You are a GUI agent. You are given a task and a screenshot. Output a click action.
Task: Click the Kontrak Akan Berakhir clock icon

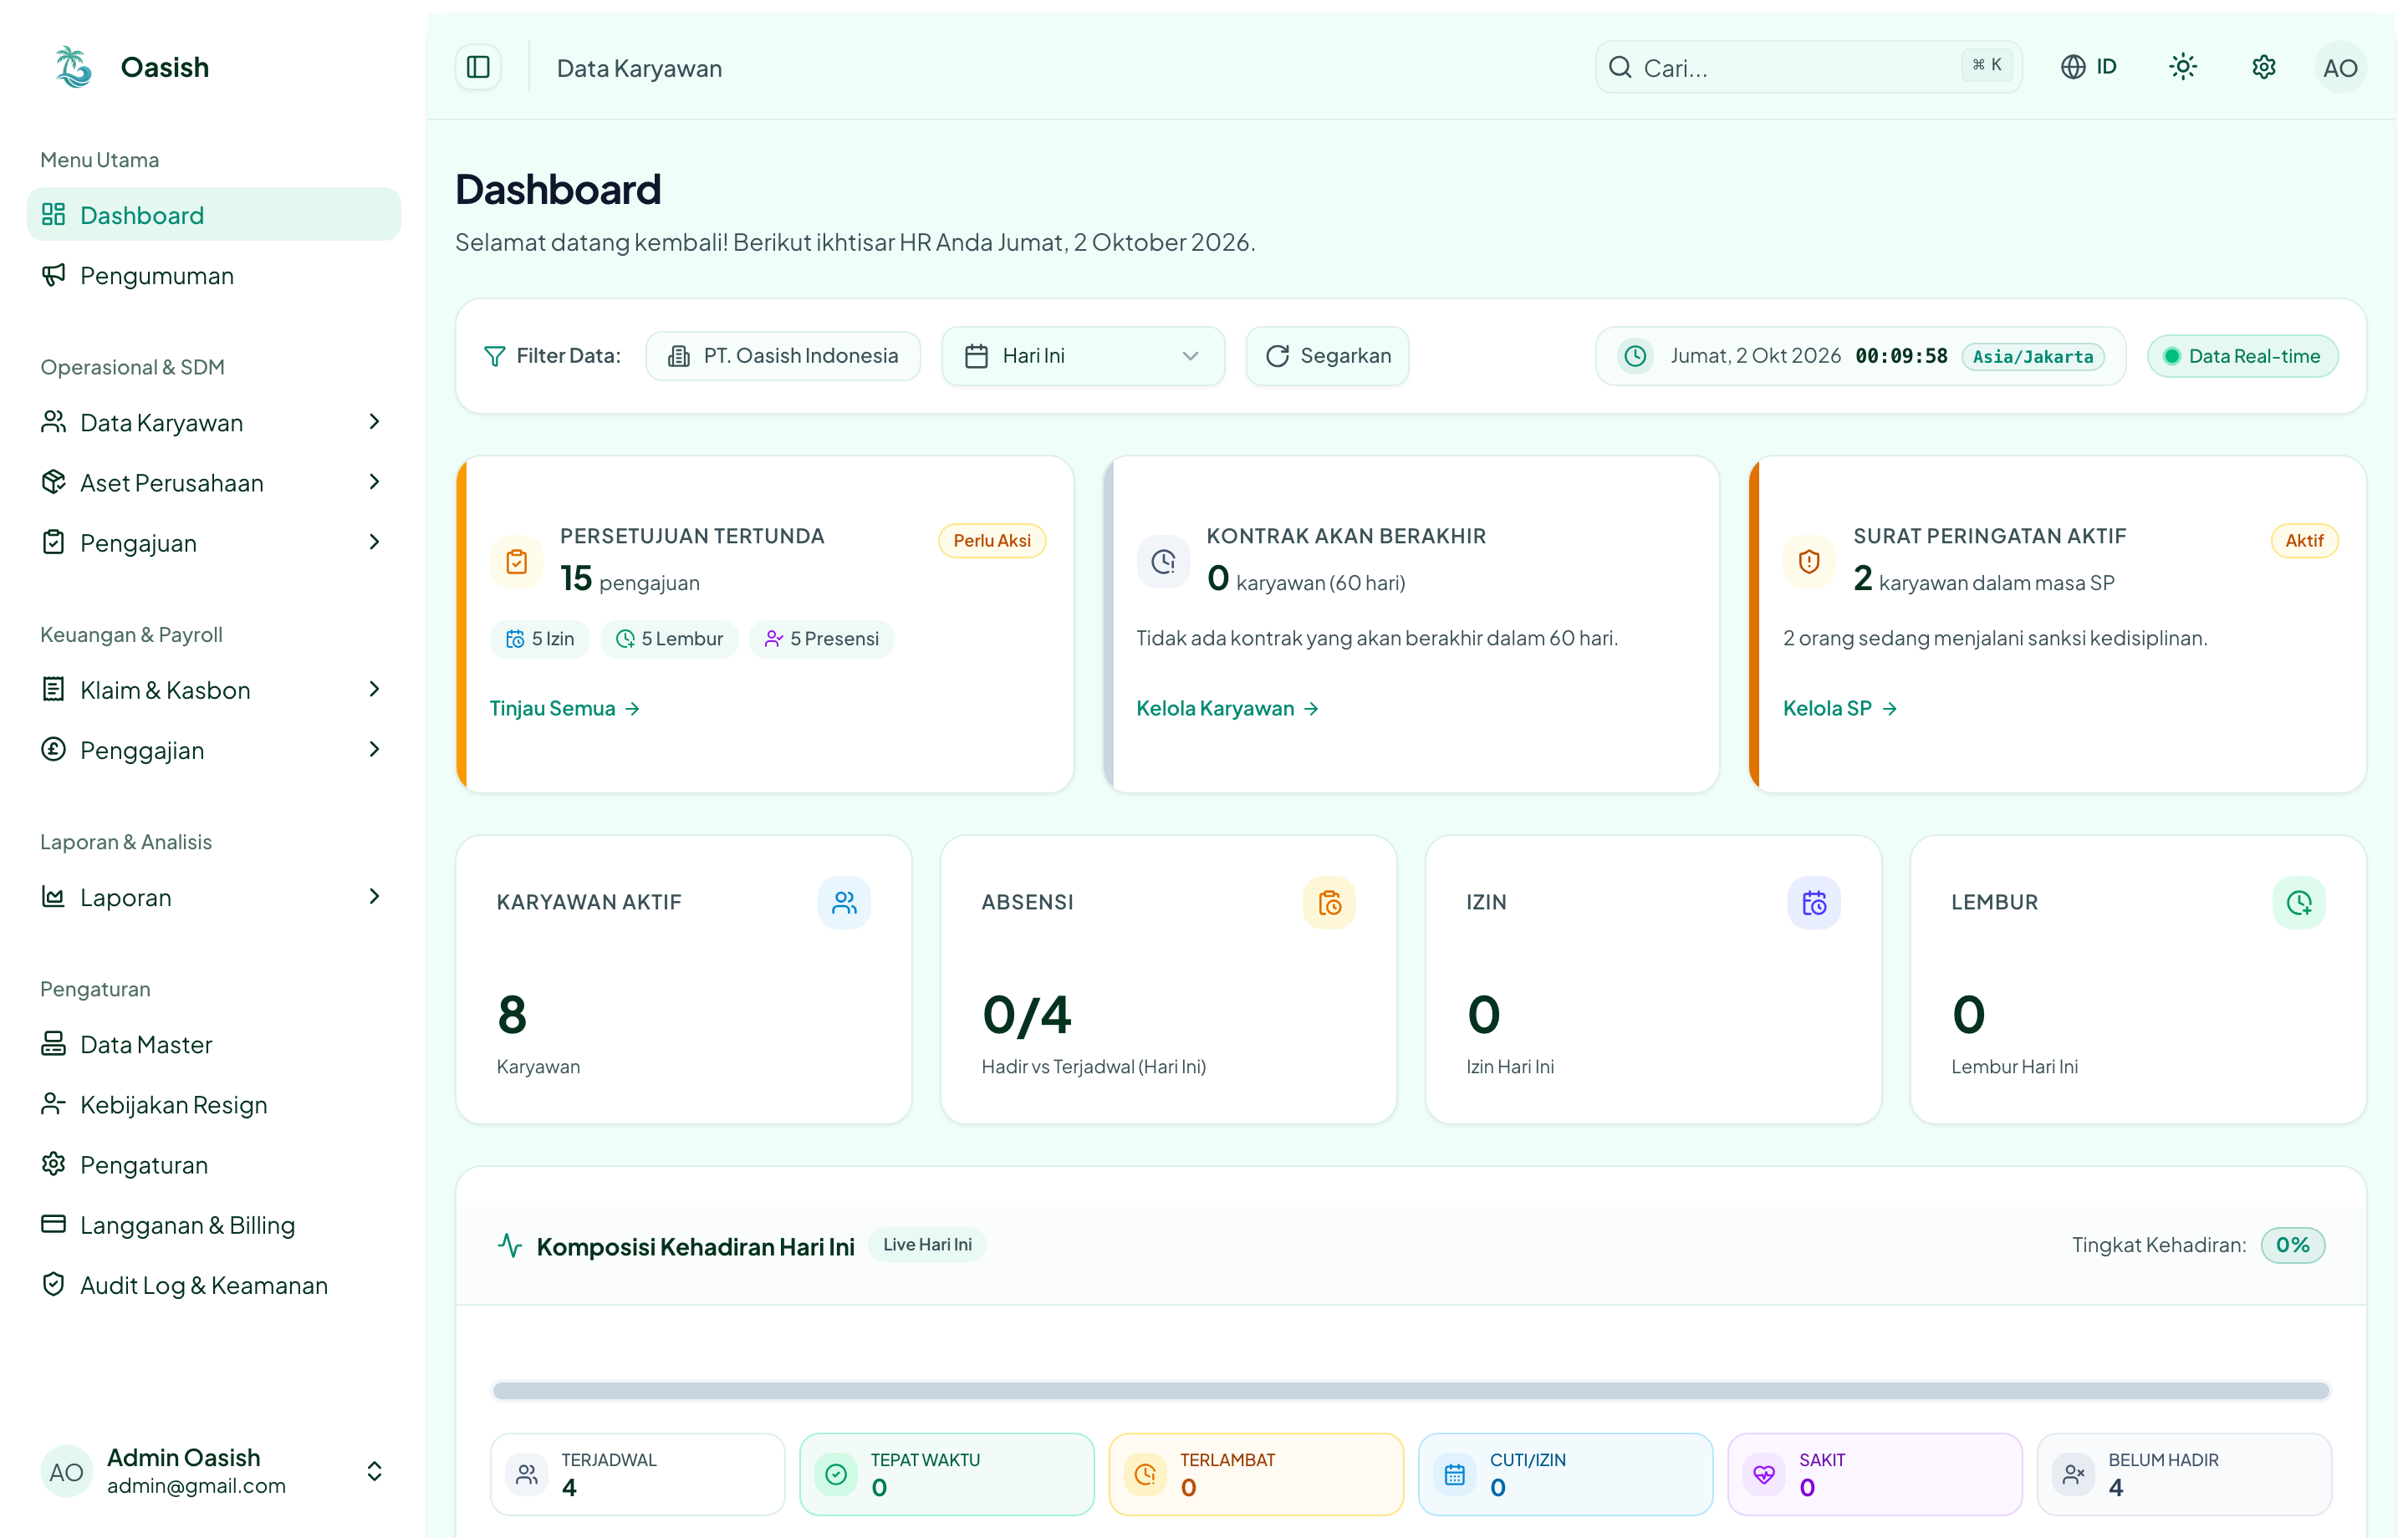click(1163, 562)
